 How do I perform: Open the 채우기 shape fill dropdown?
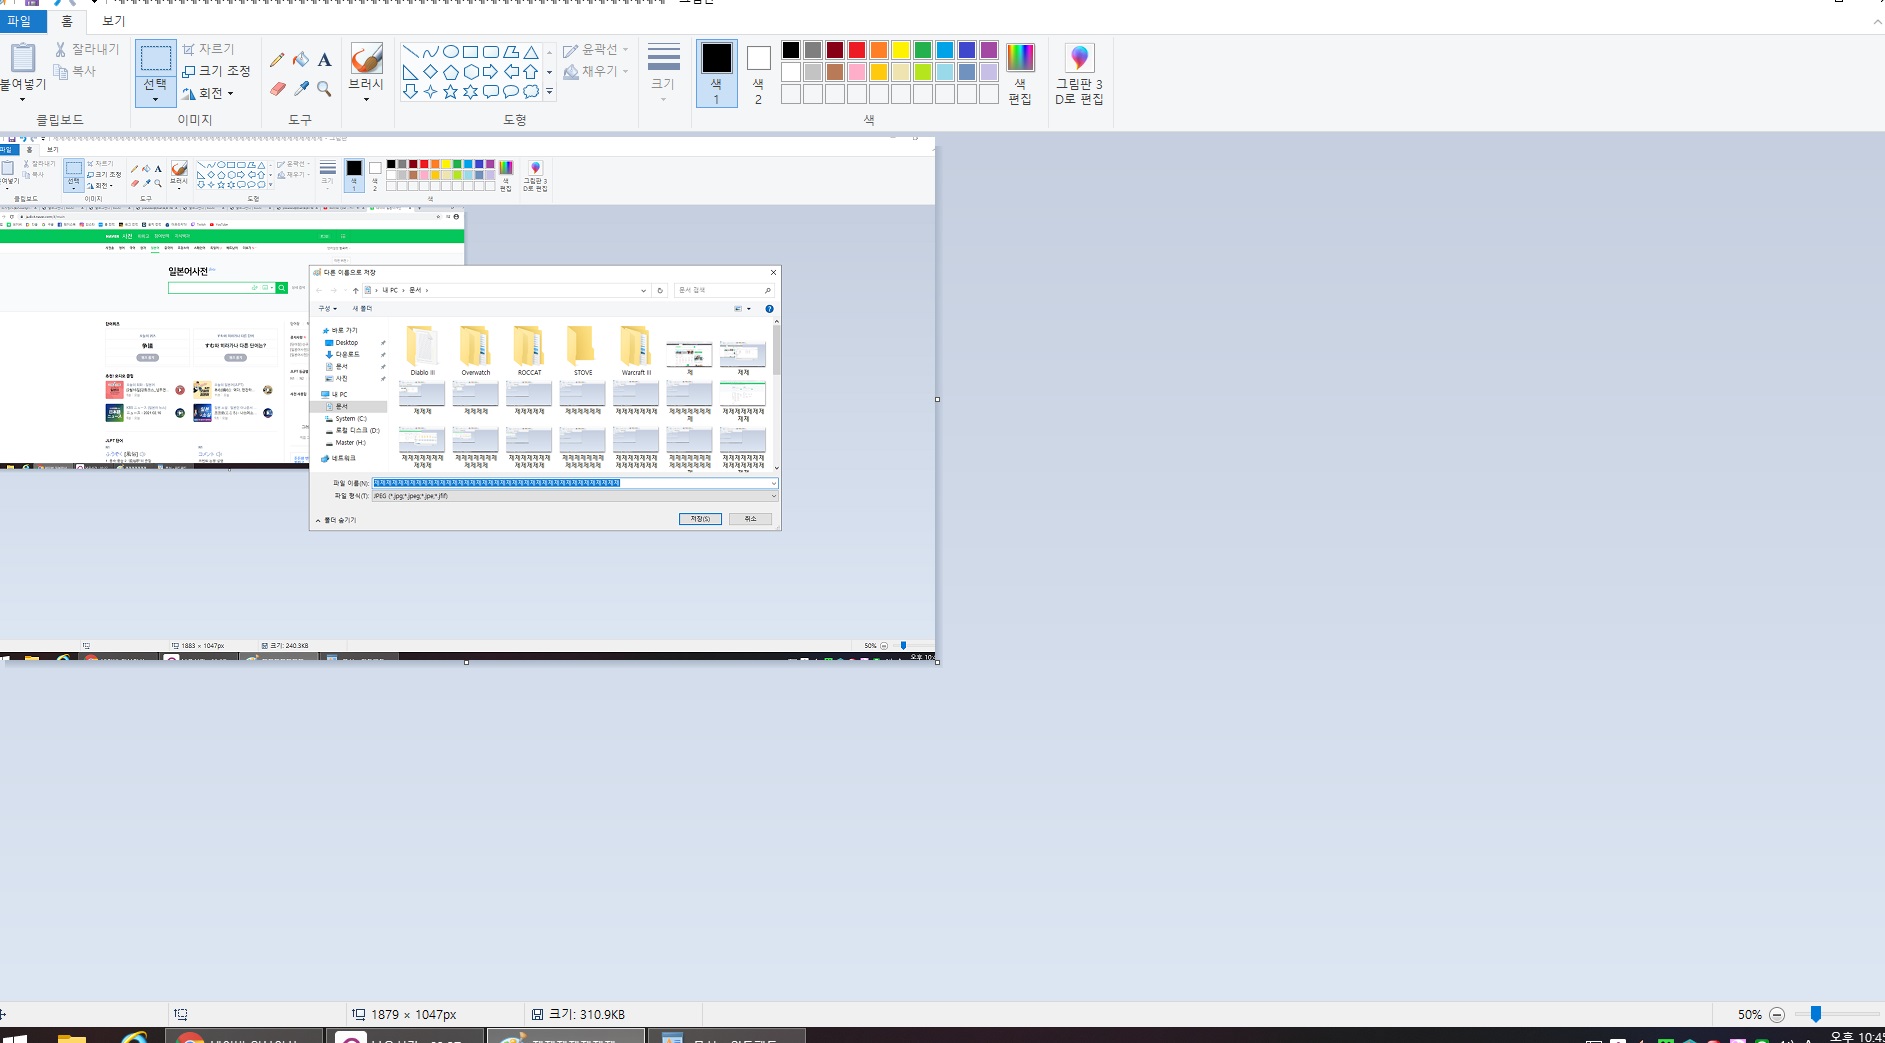tap(596, 71)
